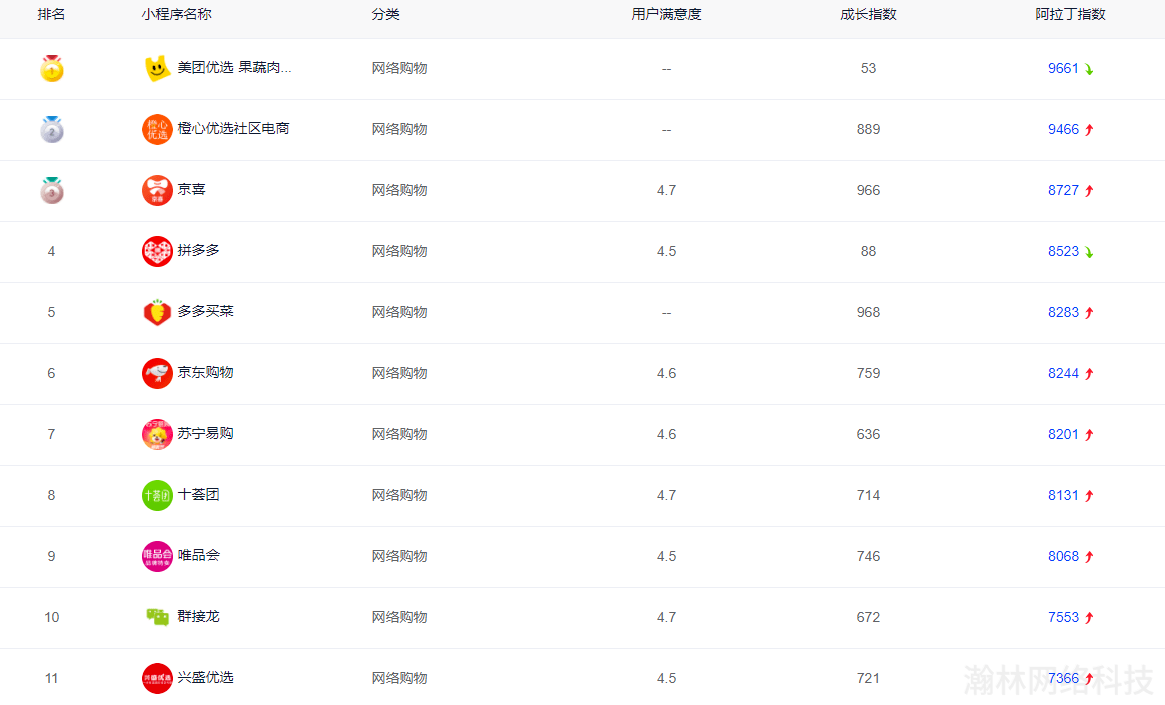
Task: Click the 群接龙 green chat icon
Action: coord(157,618)
